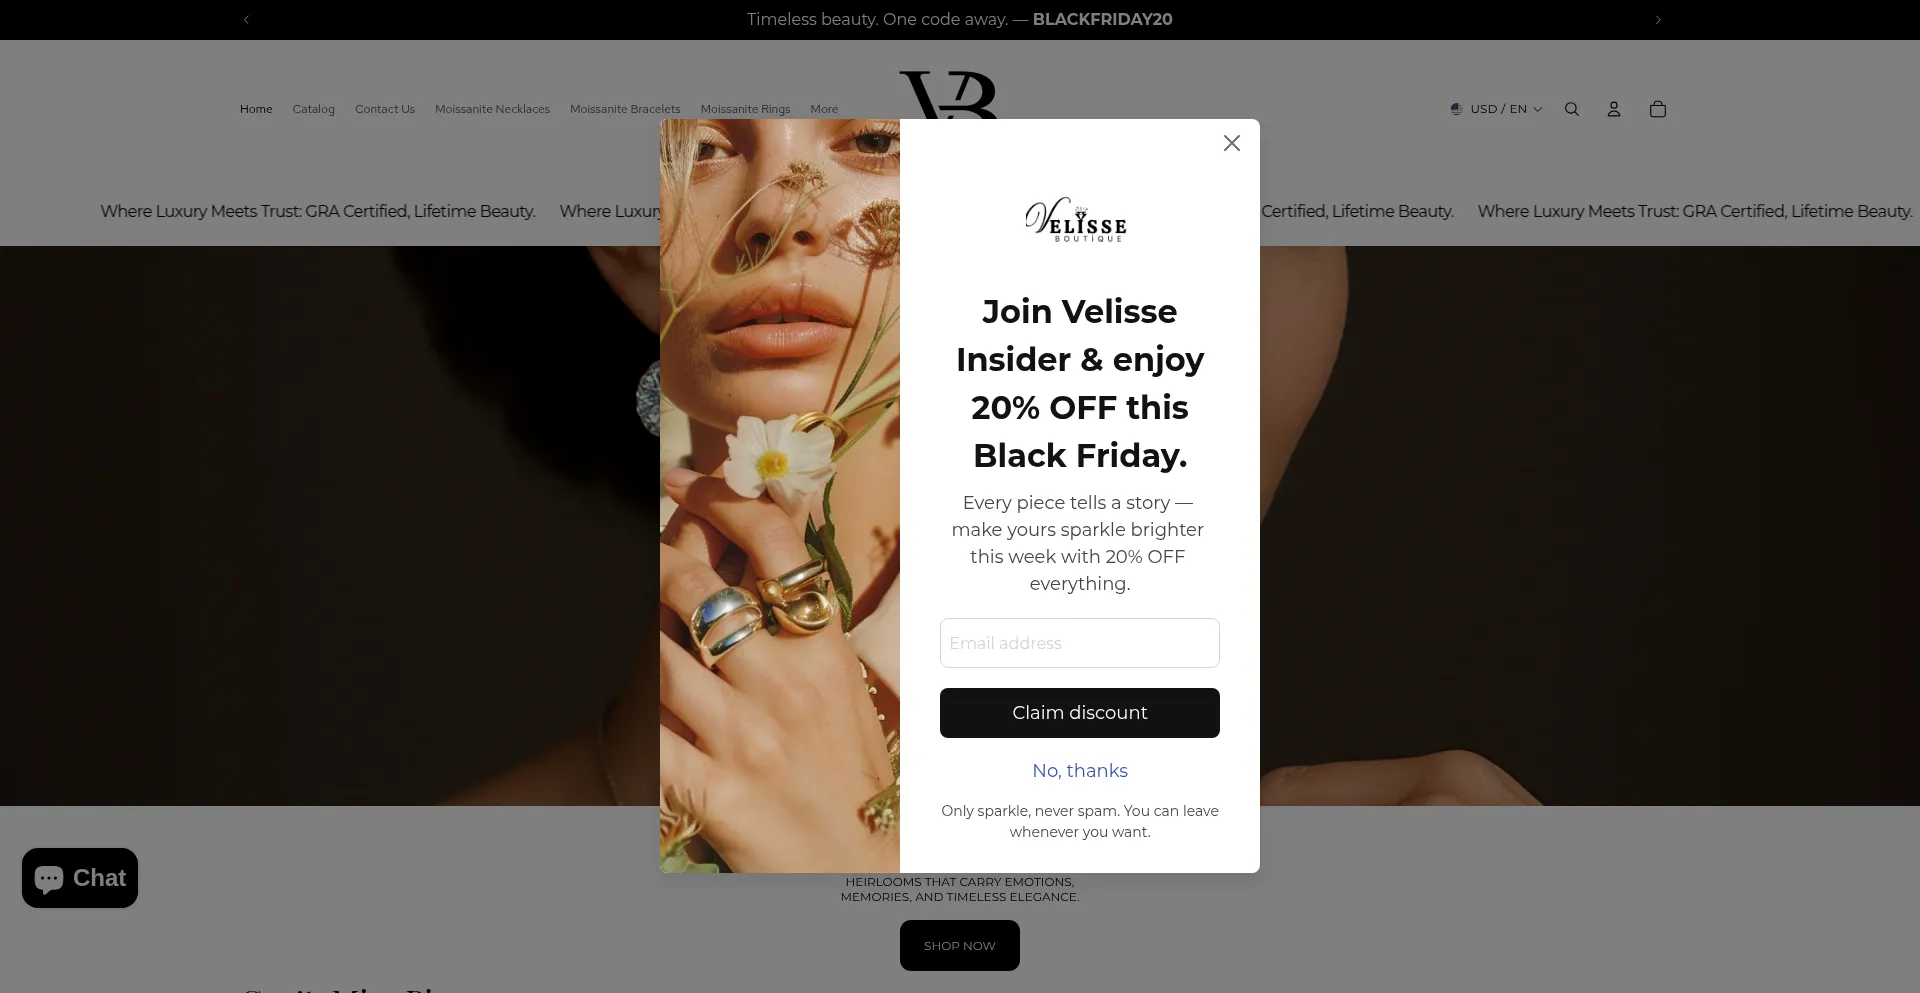Expand the USD / EN selector
Image resolution: width=1920 pixels, height=993 pixels.
(1497, 109)
